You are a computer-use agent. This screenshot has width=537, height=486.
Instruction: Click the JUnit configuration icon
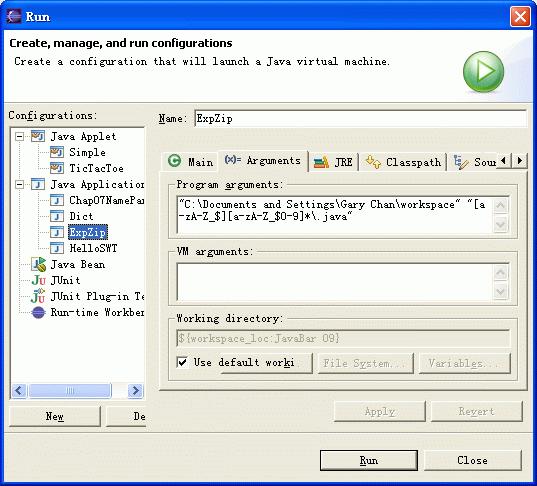[x=38, y=281]
